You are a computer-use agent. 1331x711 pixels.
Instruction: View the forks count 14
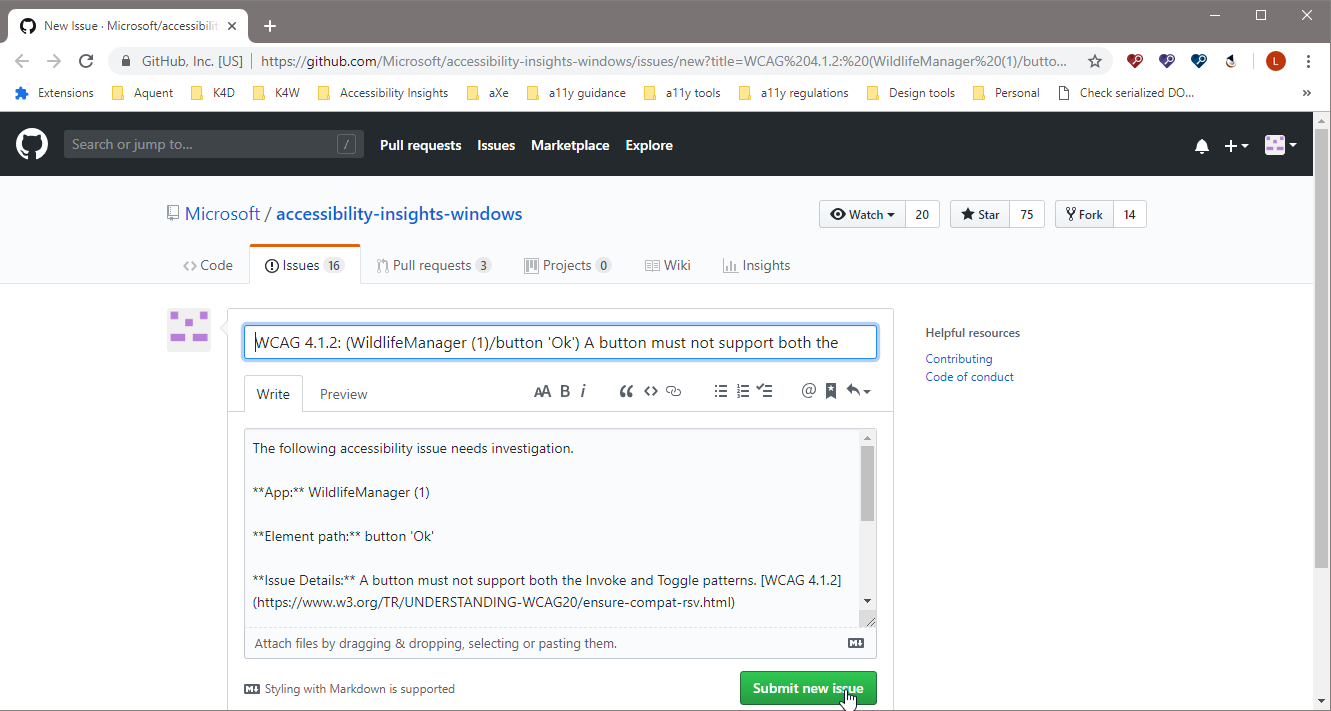click(1130, 214)
